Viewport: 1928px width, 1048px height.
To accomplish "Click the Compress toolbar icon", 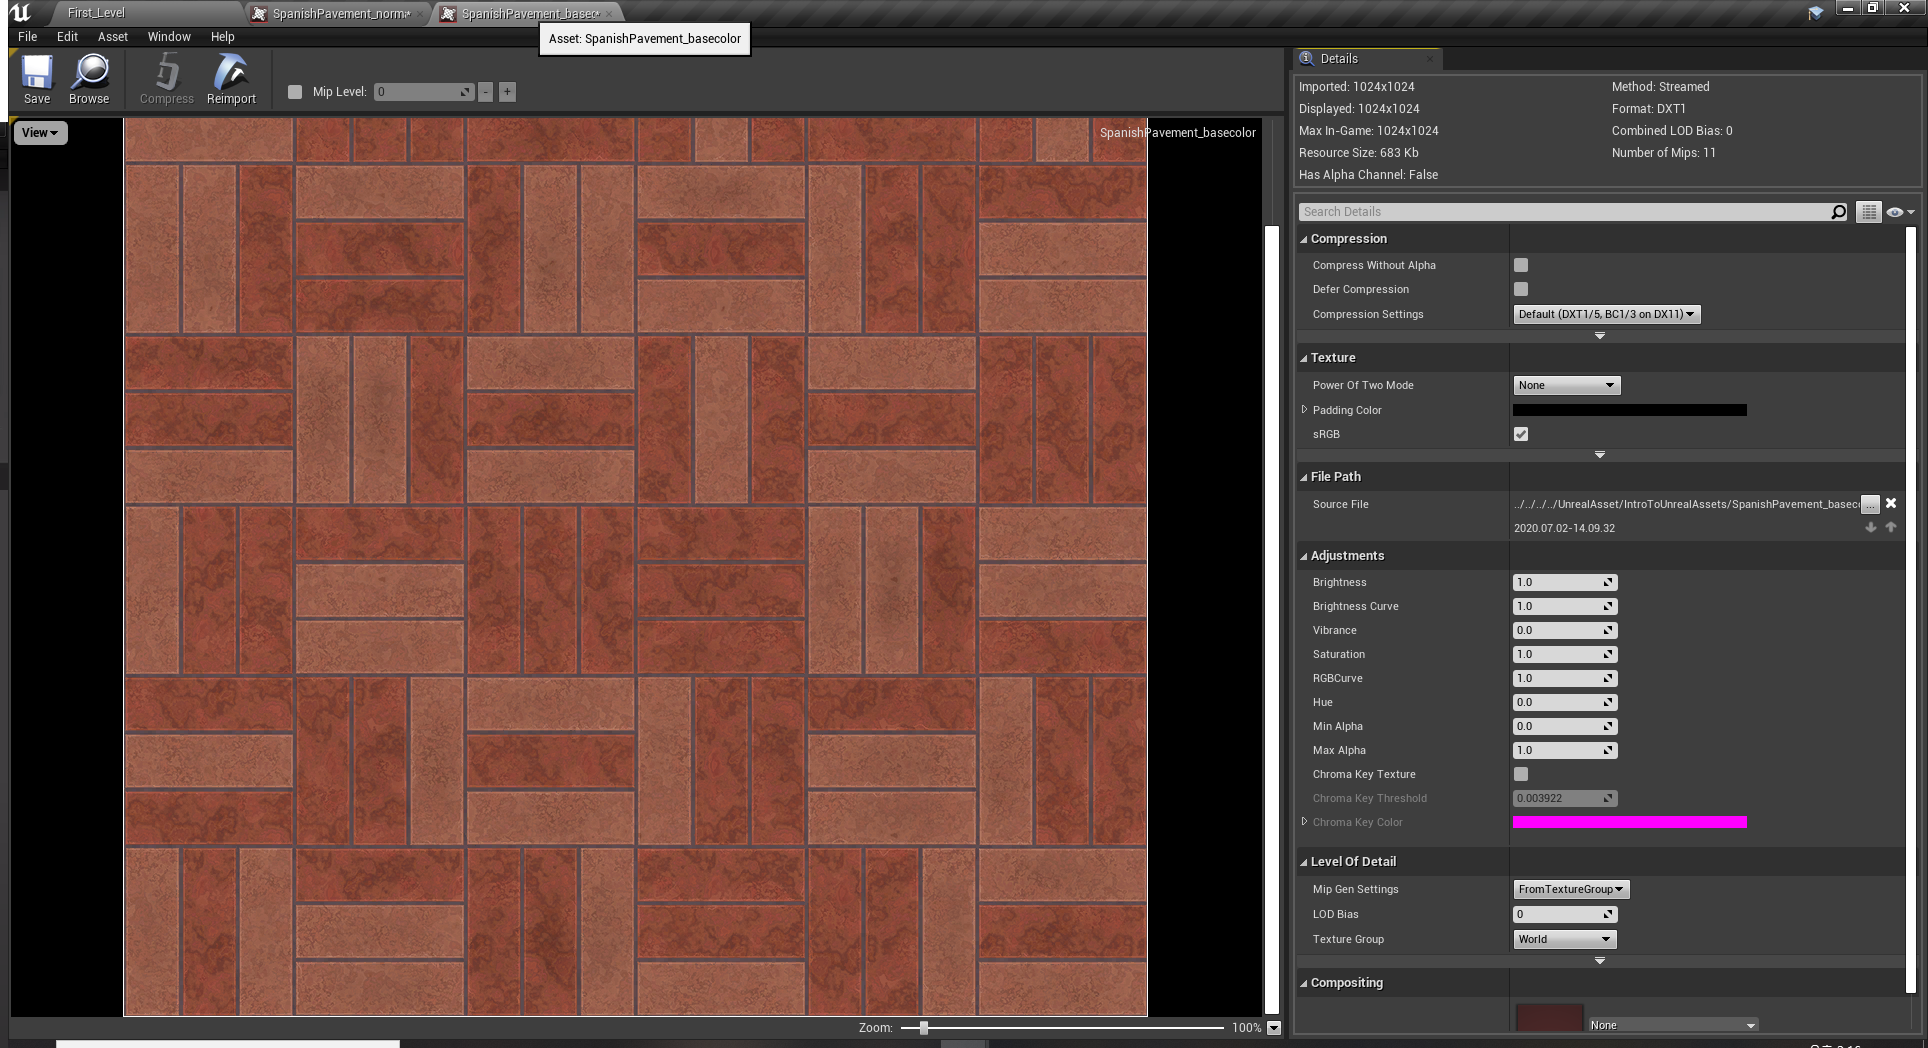I will pyautogui.click(x=166, y=79).
